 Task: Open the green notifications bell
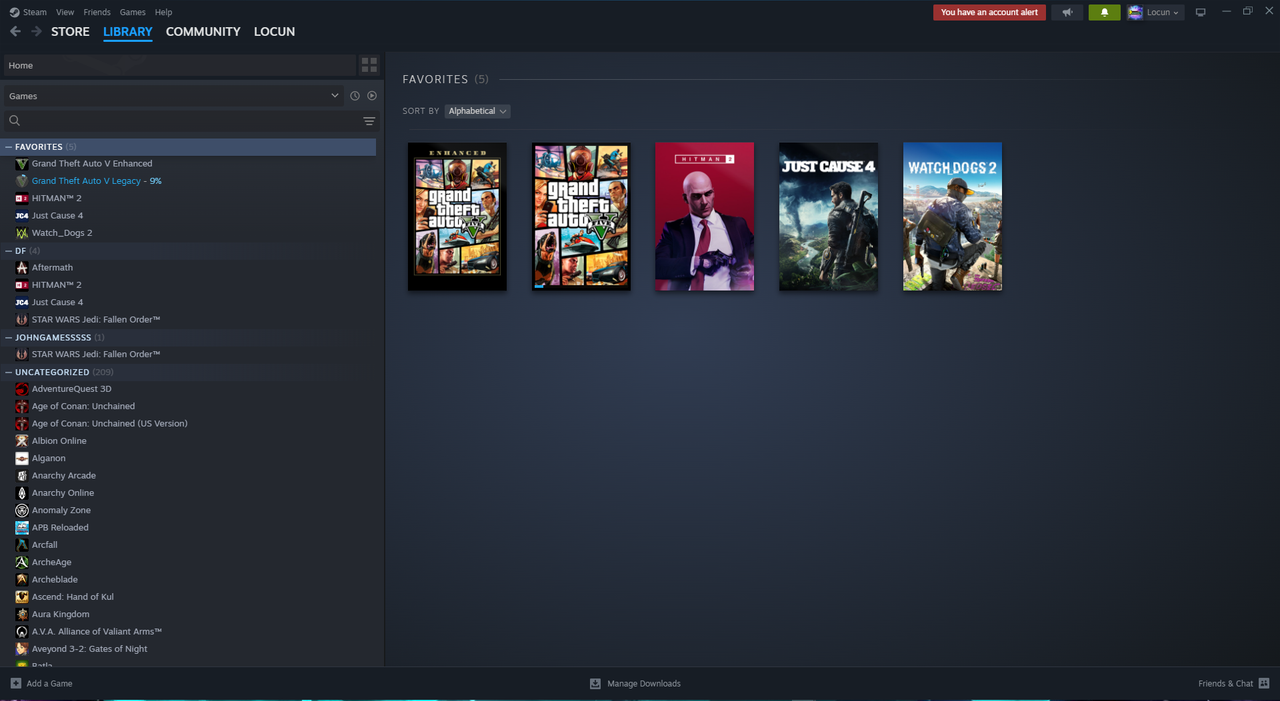1104,12
